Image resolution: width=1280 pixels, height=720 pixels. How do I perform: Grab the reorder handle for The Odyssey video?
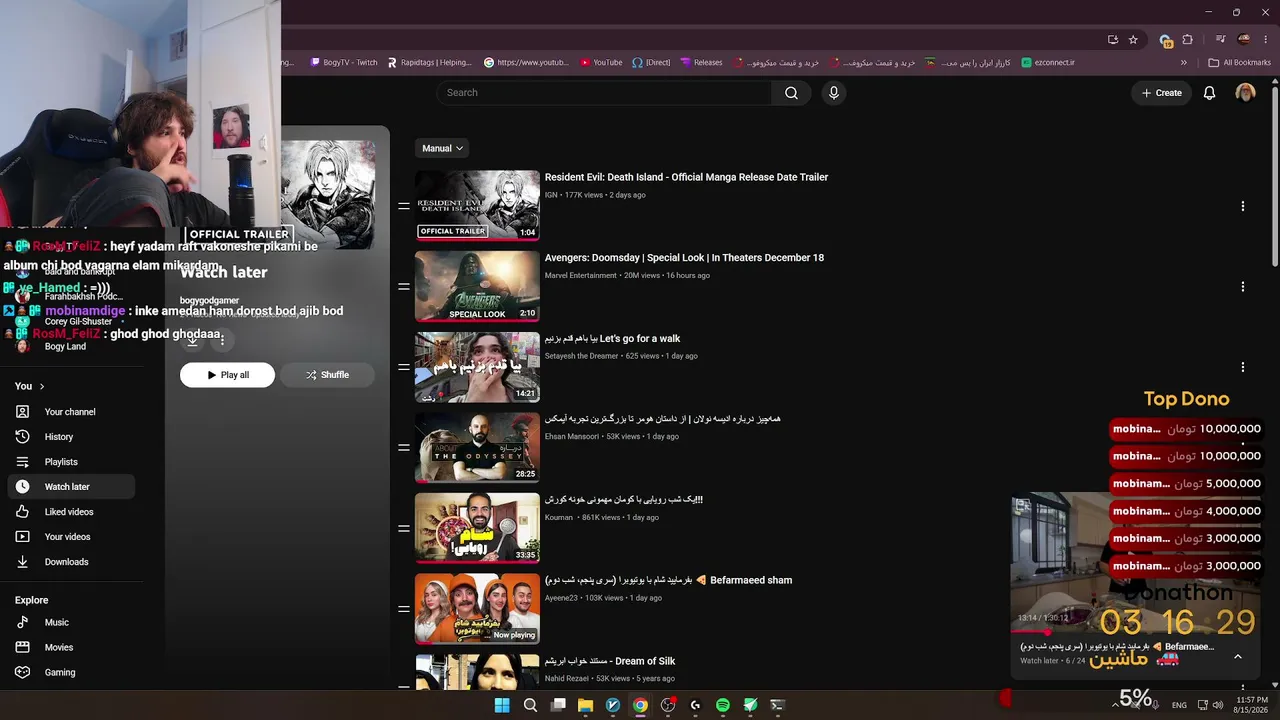pyautogui.click(x=404, y=448)
